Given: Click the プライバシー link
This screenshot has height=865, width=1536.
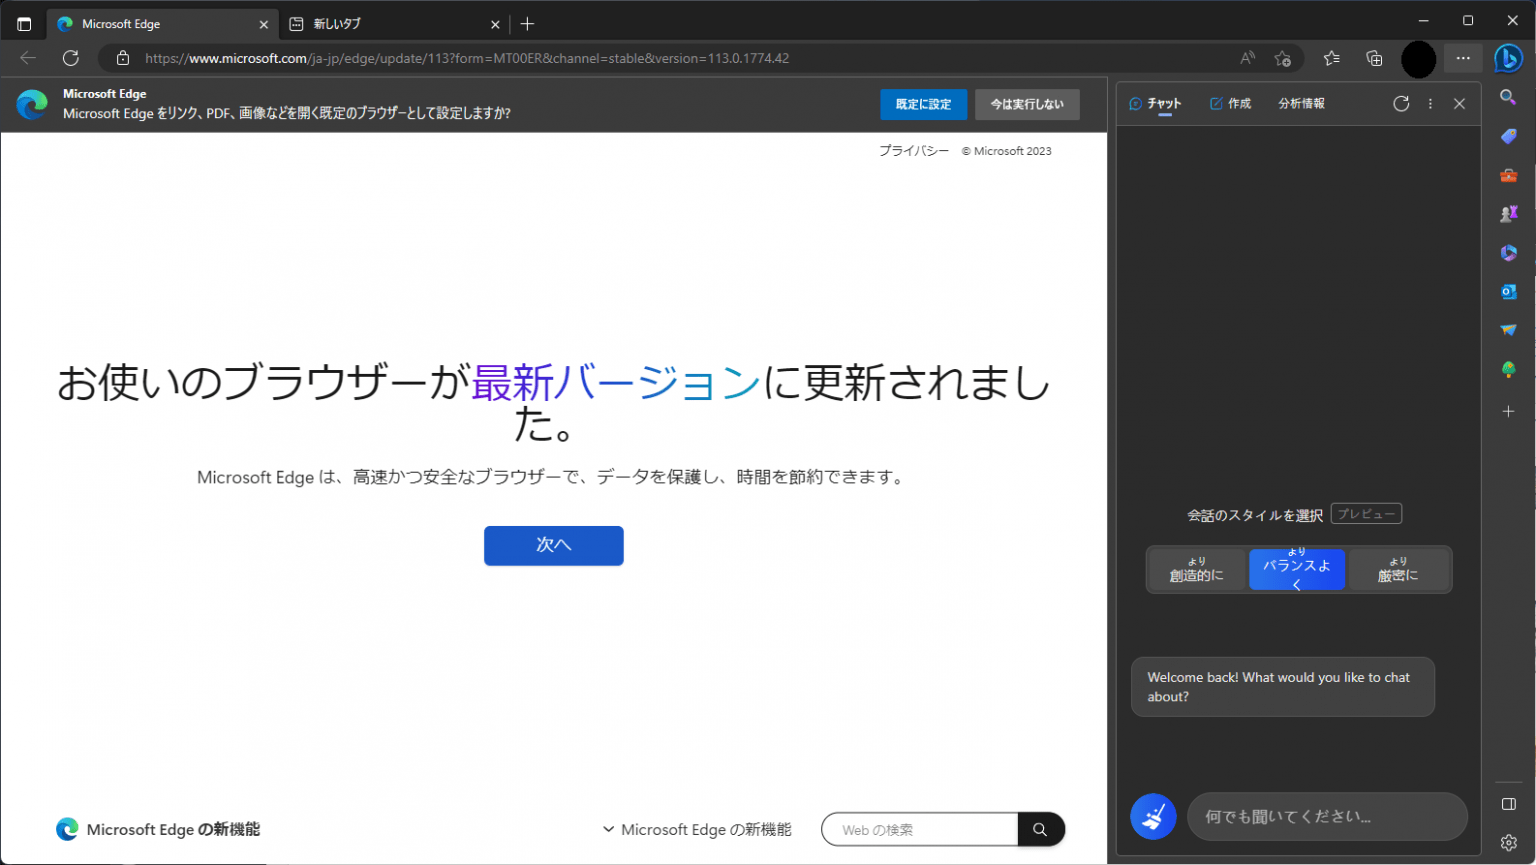Looking at the screenshot, I should (913, 150).
